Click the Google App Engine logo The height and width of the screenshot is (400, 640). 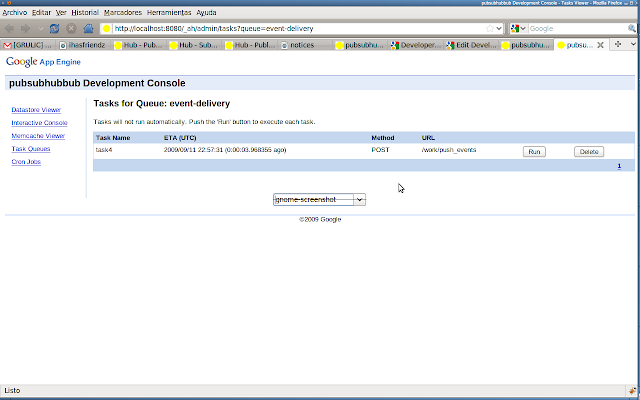pos(43,62)
